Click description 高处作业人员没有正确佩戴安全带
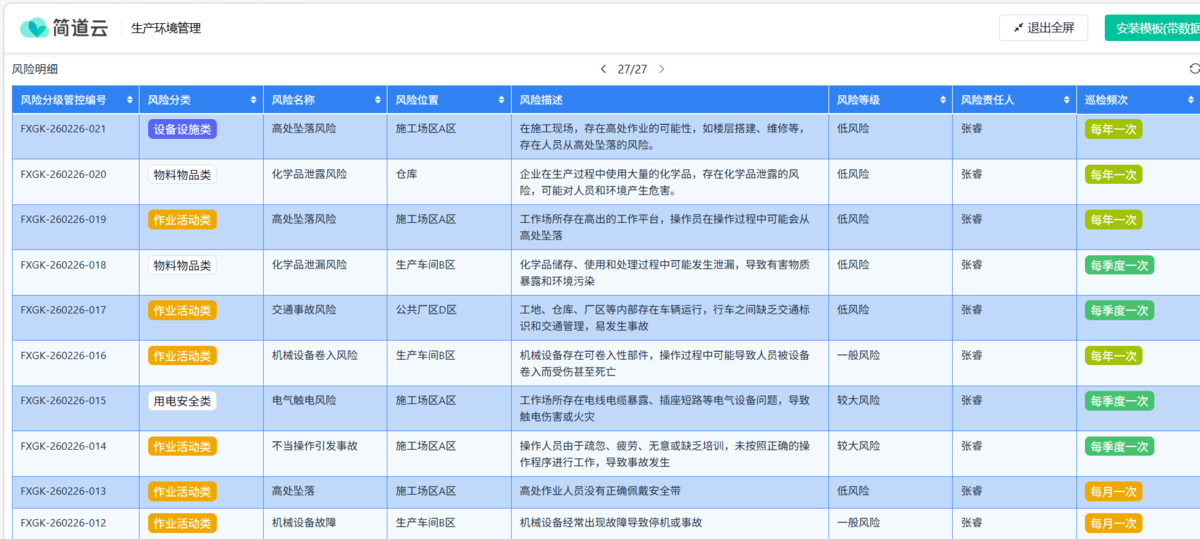 coord(601,491)
